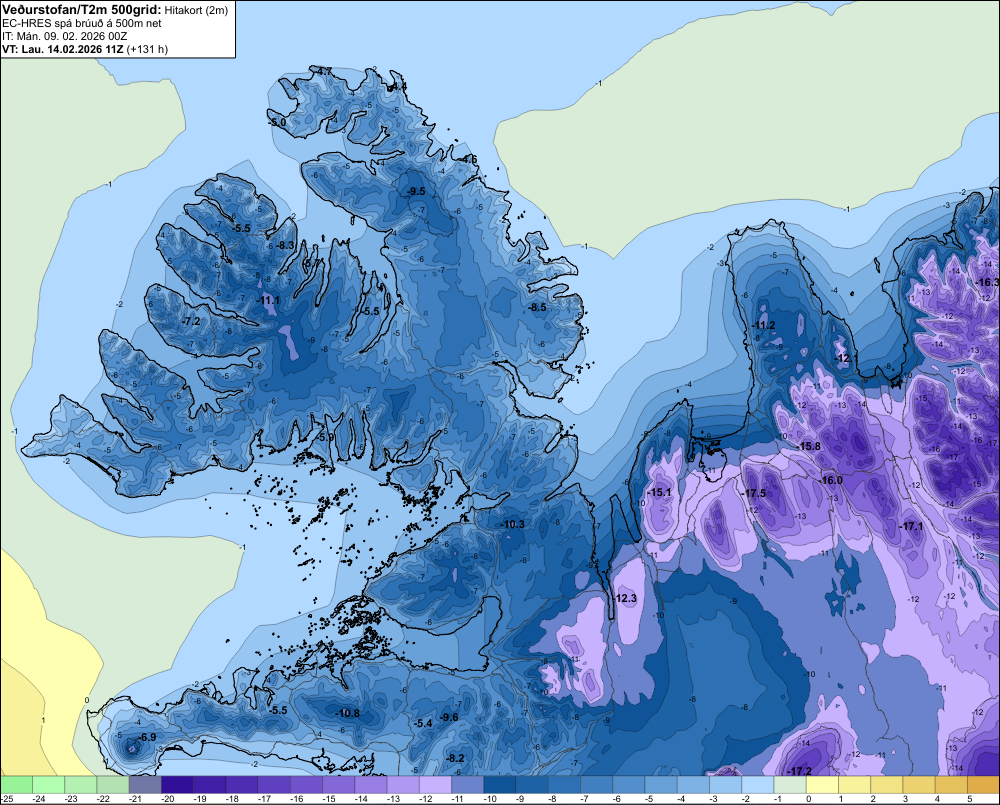Click the '-12' label in the legend scale
This screenshot has width=1000, height=805.
click(x=425, y=799)
